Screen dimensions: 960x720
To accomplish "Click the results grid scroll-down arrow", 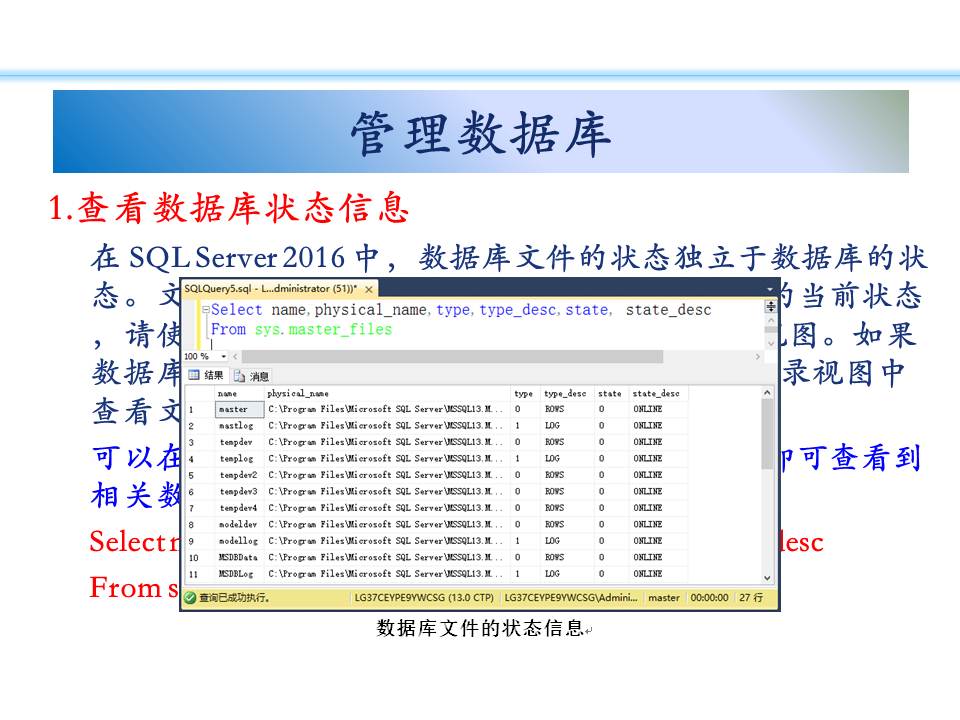I will click(767, 577).
